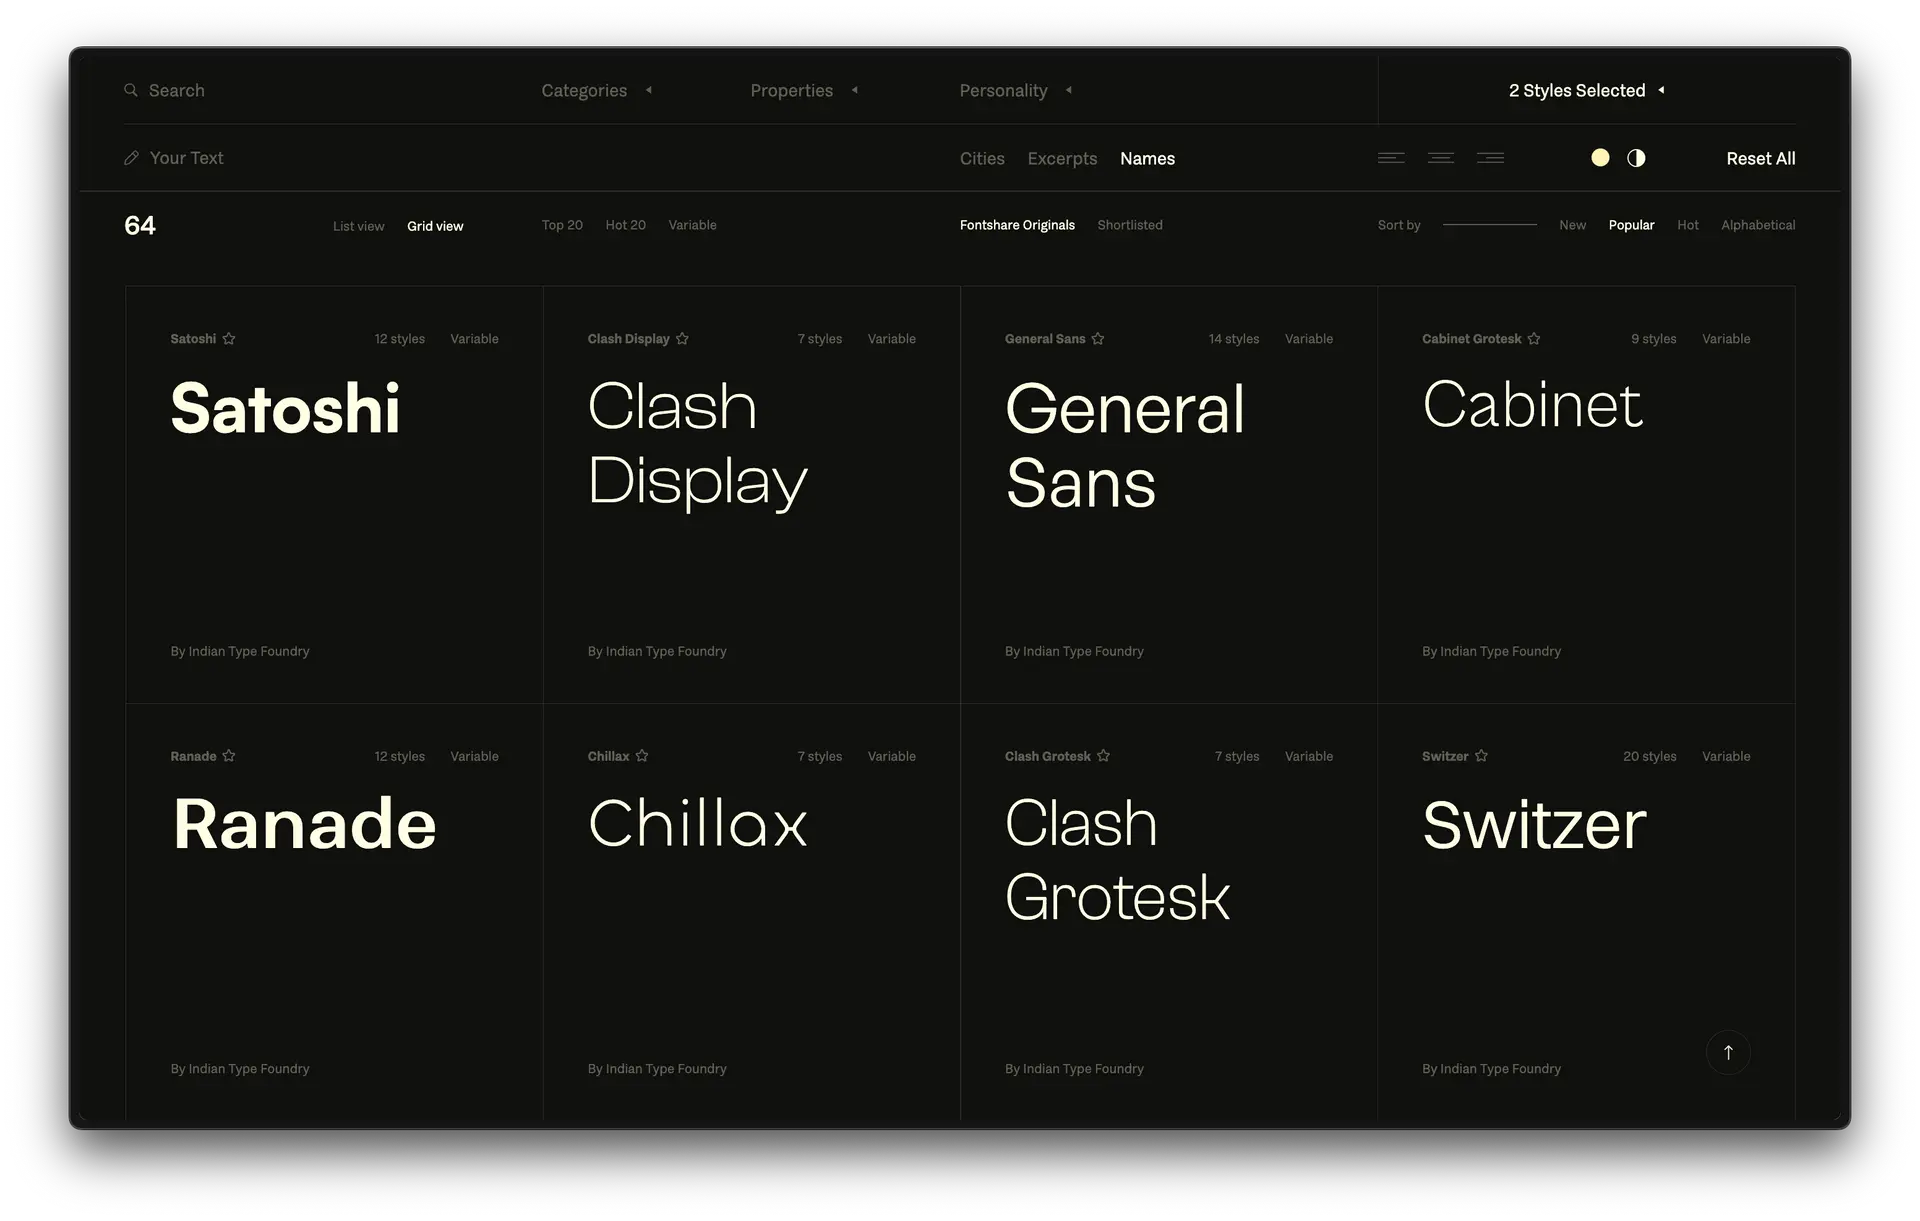Enable the Variable fonts filter
The height and width of the screenshot is (1221, 1920).
(x=692, y=225)
